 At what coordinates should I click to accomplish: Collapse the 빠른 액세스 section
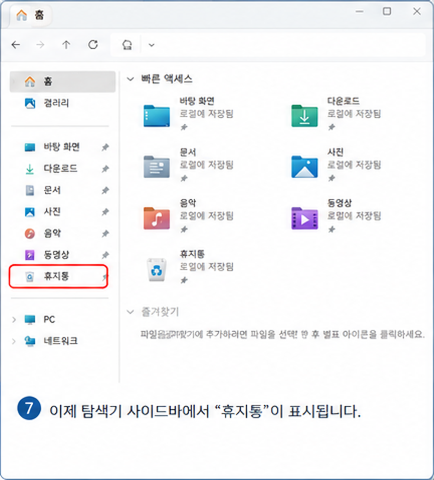click(x=130, y=79)
